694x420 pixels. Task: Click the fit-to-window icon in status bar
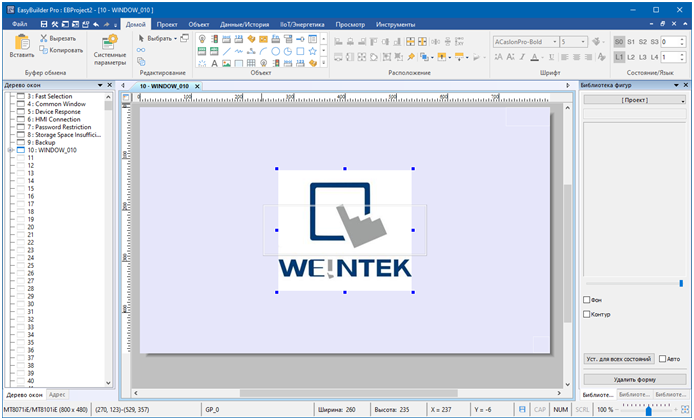[x=685, y=409]
